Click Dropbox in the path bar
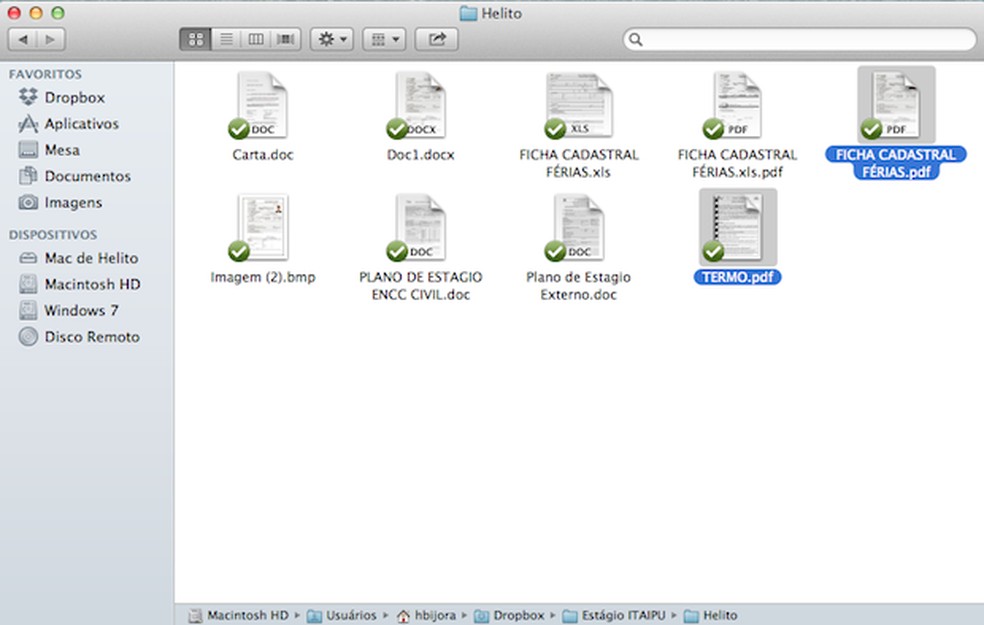This screenshot has width=984, height=625. pyautogui.click(x=509, y=615)
